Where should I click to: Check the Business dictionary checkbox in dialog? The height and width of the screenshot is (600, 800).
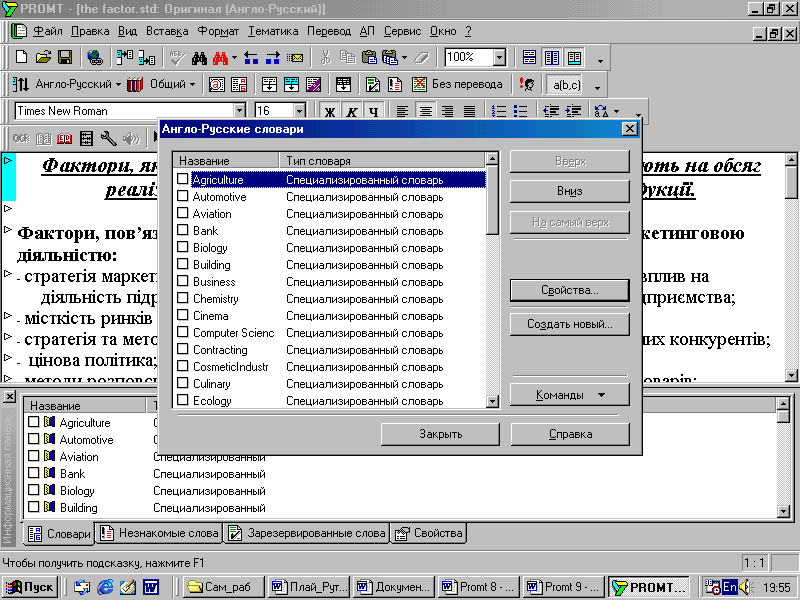(182, 281)
